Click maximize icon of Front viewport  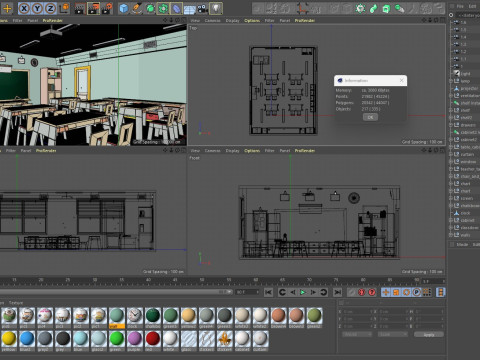[x=442, y=150]
